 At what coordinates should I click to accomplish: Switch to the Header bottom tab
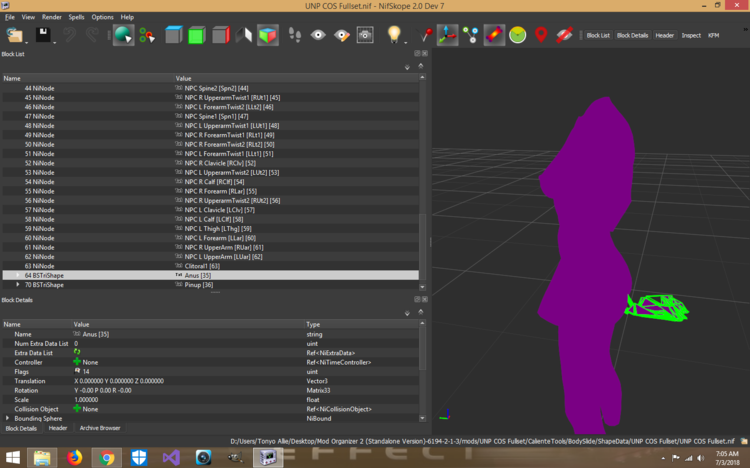[x=58, y=428]
